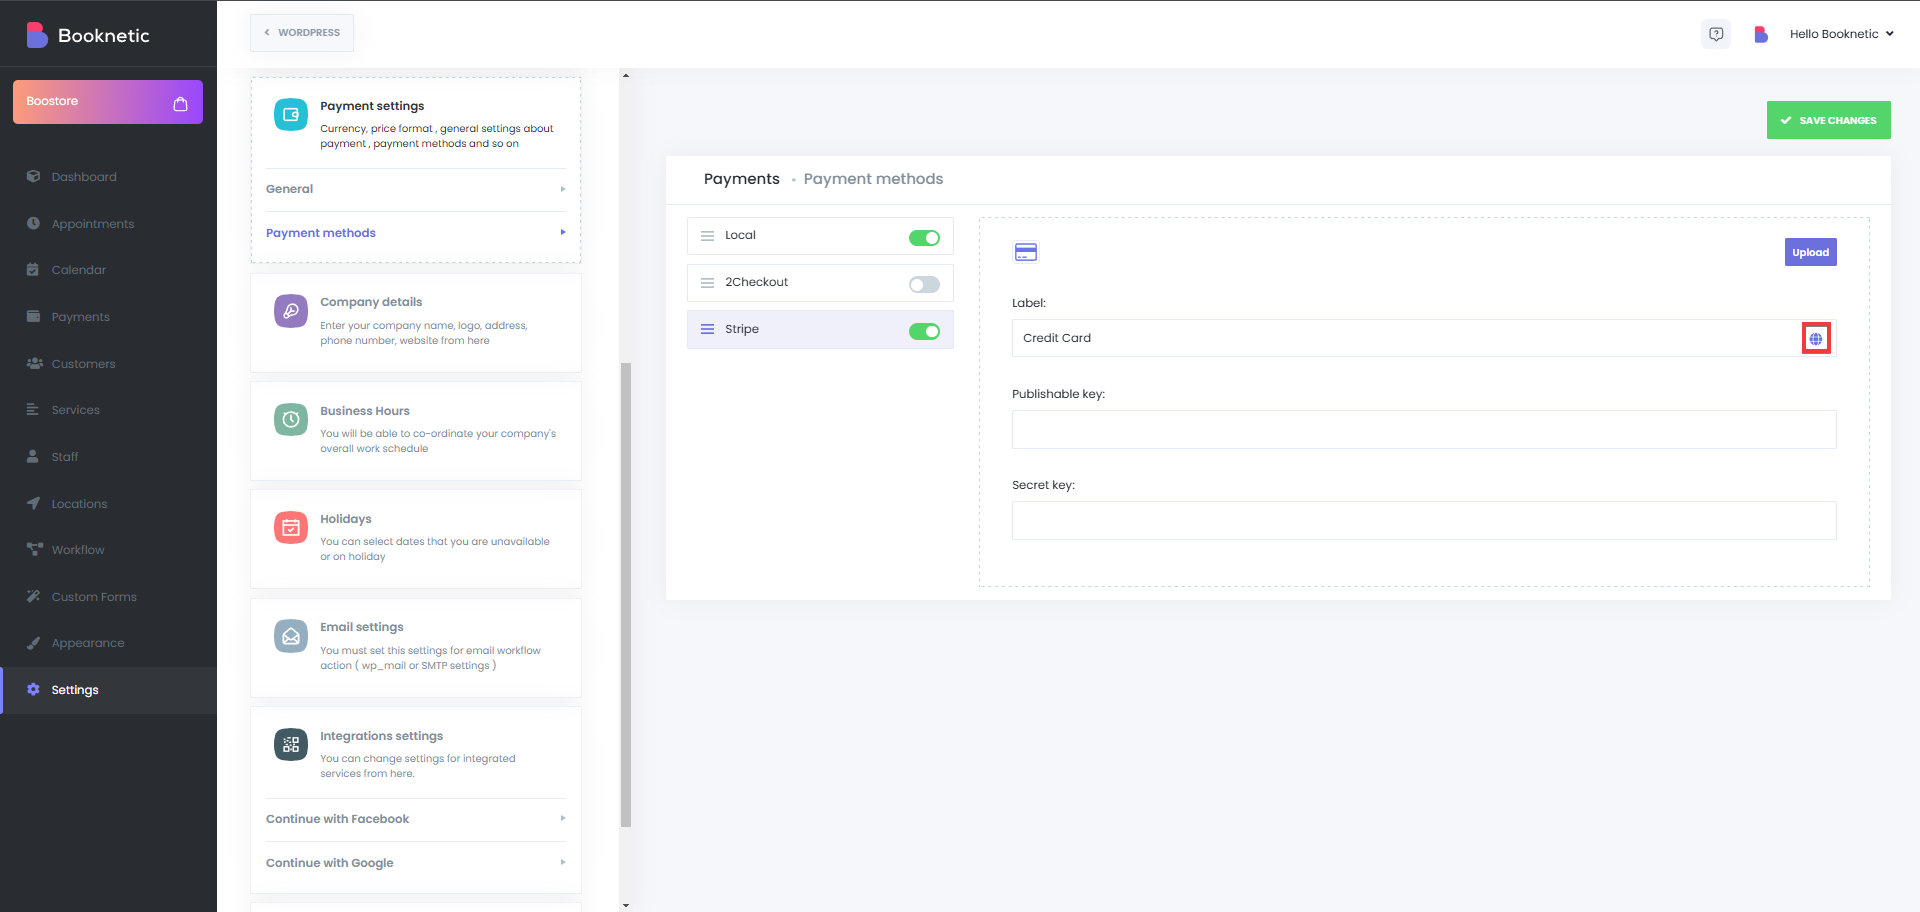The height and width of the screenshot is (912, 1920).
Task: Click the Integrations settings dark icon
Action: (291, 744)
